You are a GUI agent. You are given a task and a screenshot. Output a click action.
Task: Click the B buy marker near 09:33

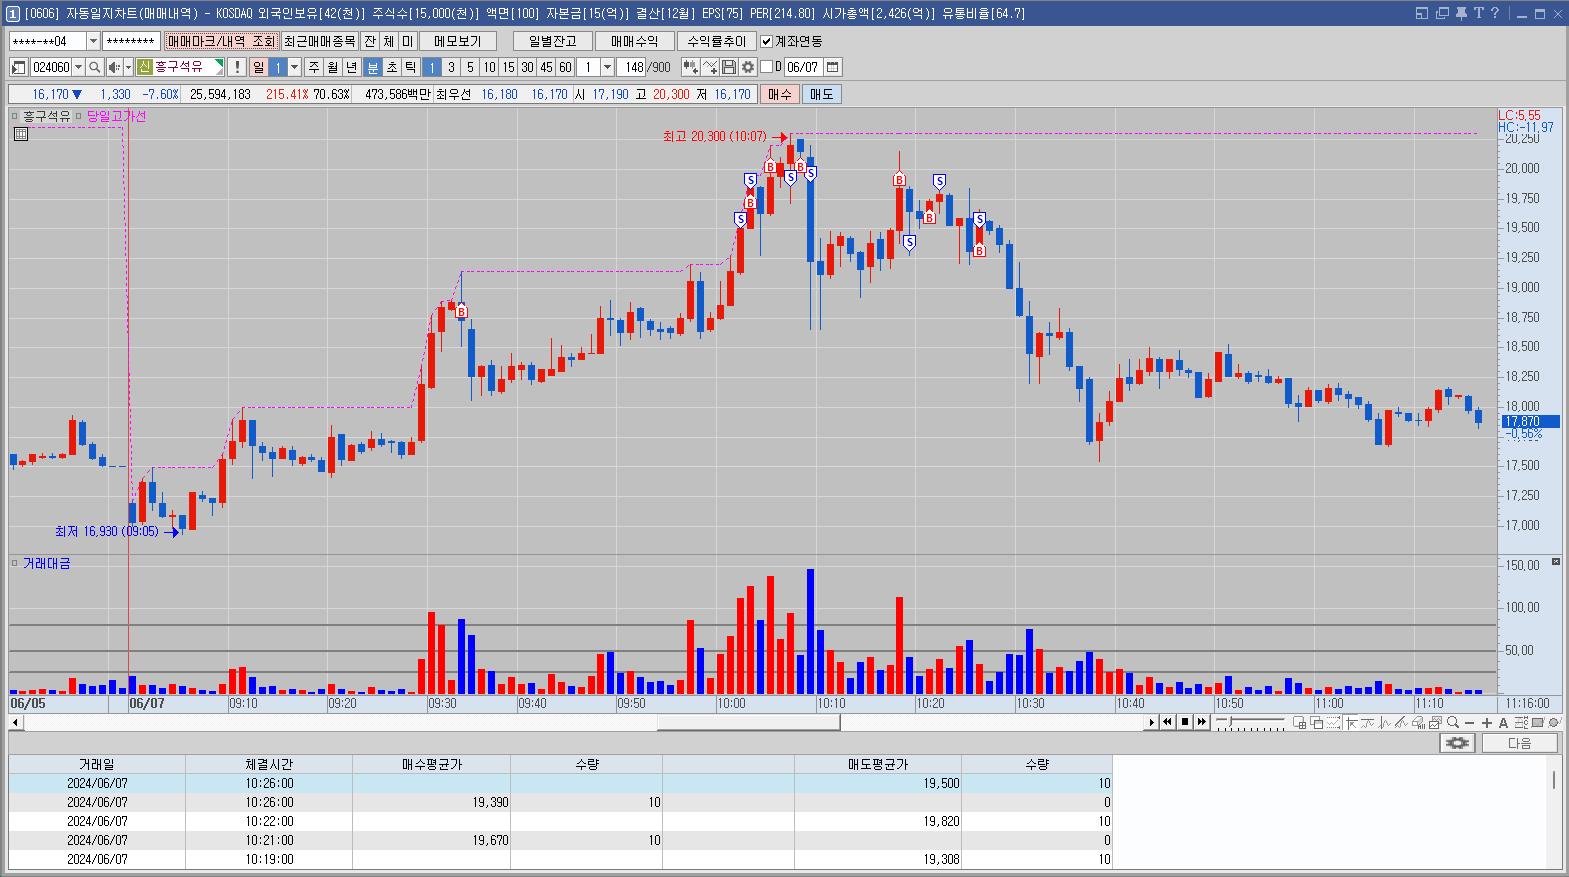[461, 311]
